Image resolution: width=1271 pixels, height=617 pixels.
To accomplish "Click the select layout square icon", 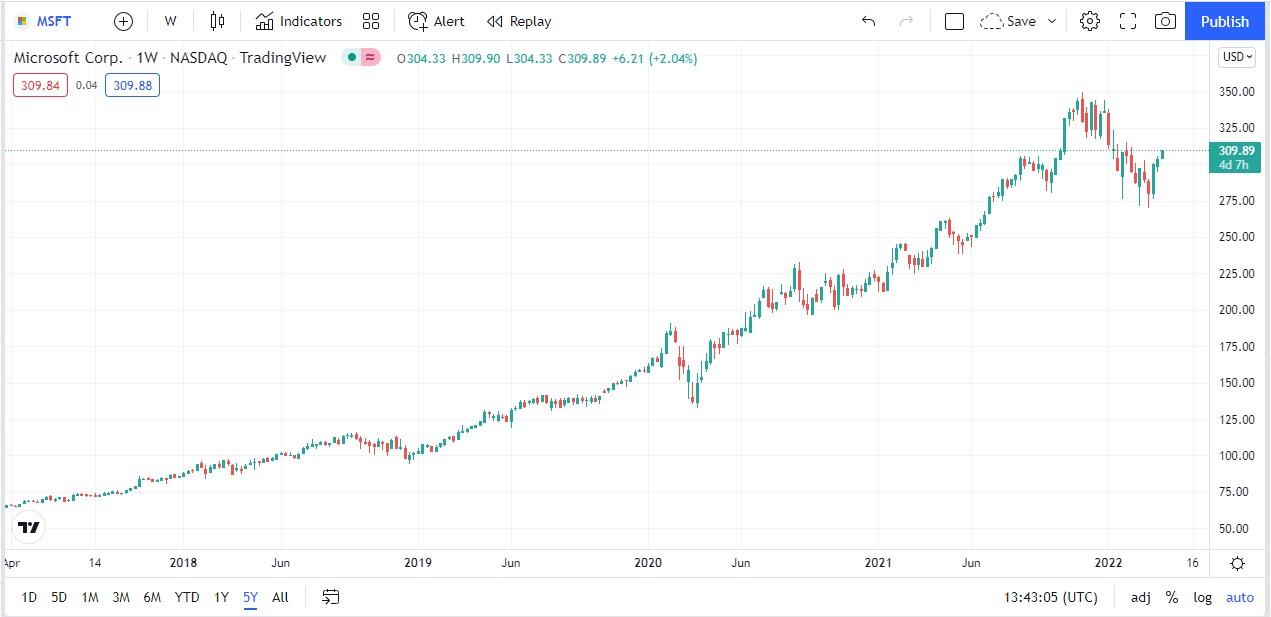I will [x=954, y=21].
